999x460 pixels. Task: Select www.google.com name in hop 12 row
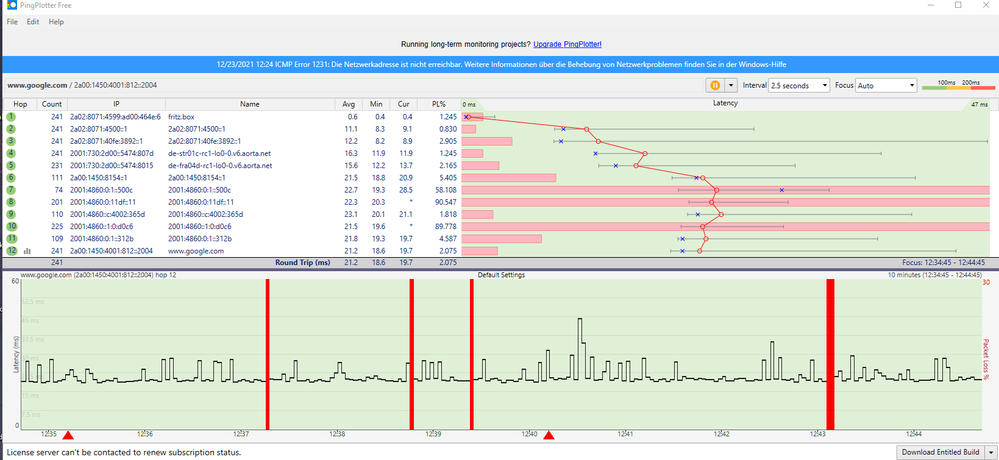pyautogui.click(x=196, y=251)
